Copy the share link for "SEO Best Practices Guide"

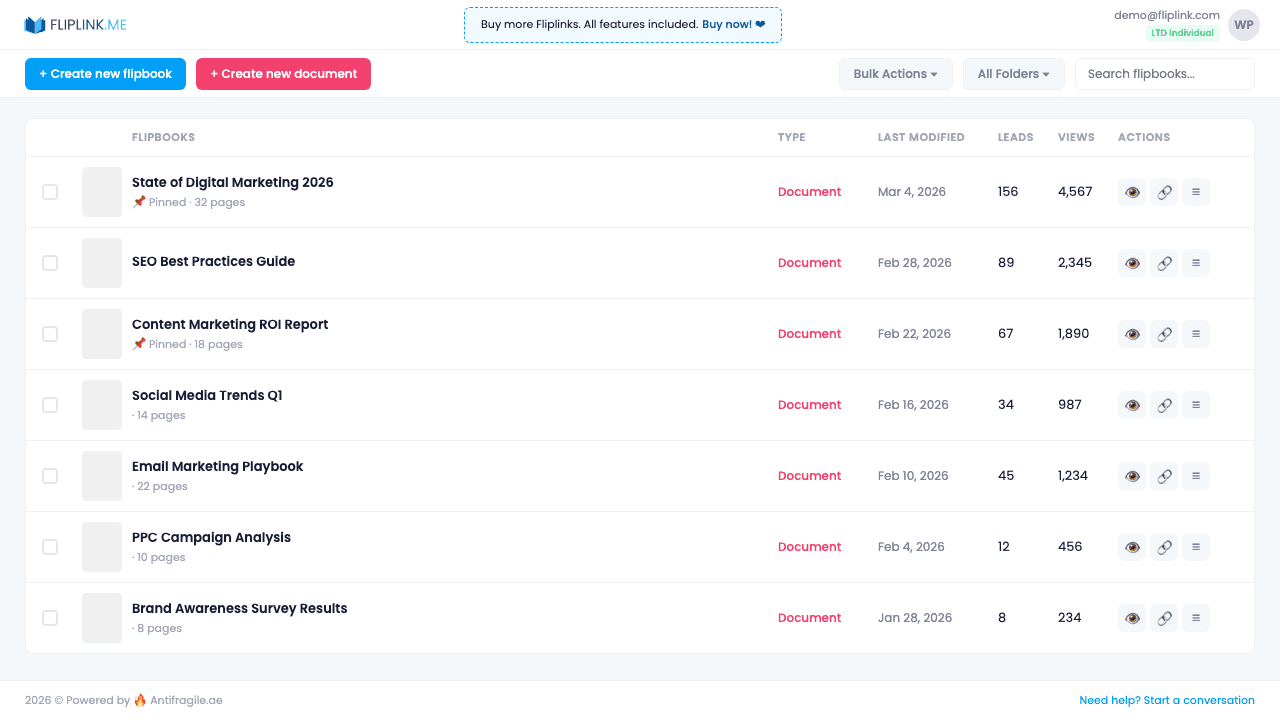click(x=1163, y=262)
